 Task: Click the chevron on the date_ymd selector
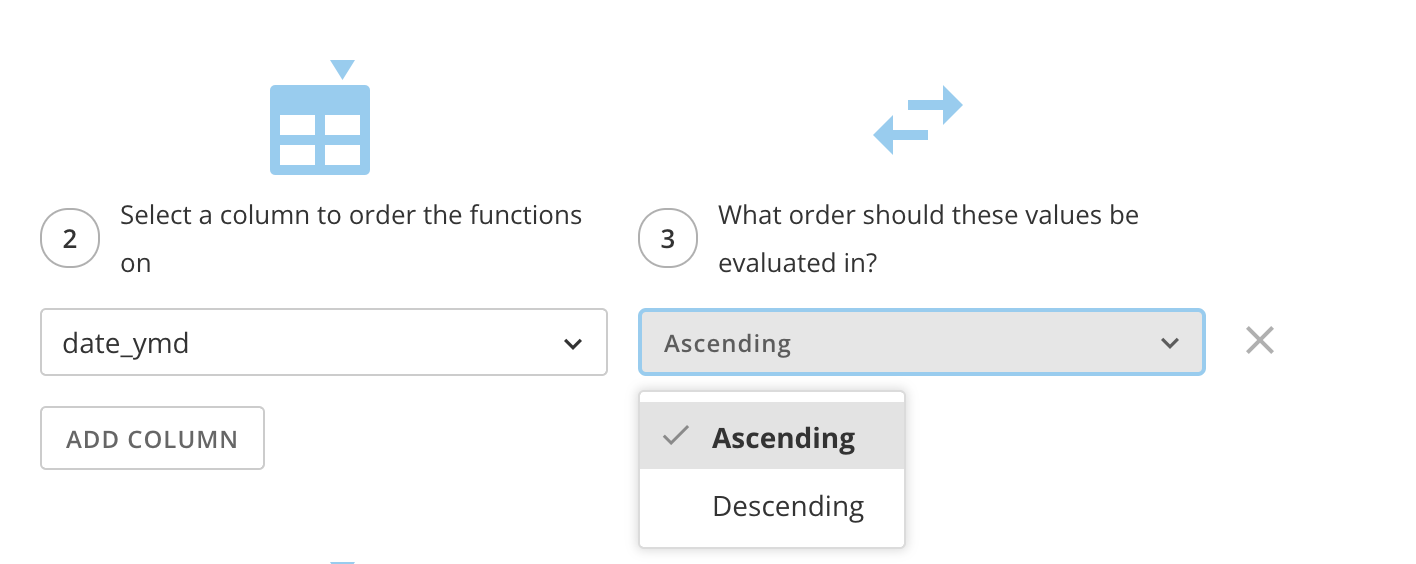point(573,344)
